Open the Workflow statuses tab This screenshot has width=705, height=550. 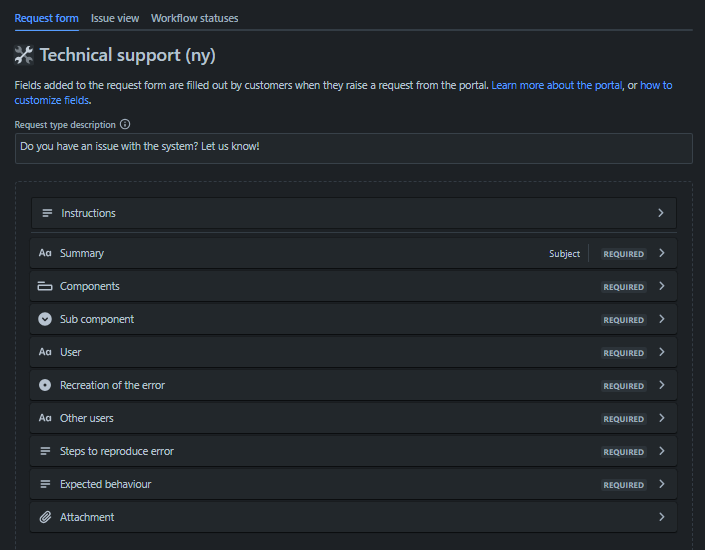pyautogui.click(x=194, y=18)
